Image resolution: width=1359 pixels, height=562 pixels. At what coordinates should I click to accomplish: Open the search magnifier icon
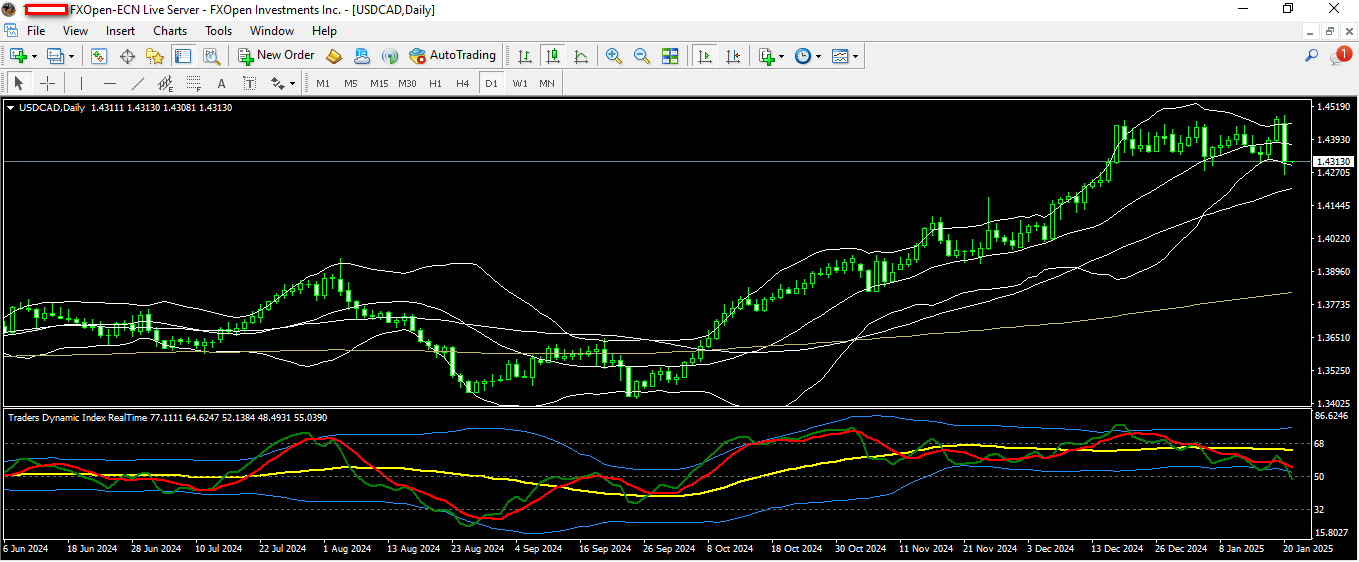(x=1312, y=56)
